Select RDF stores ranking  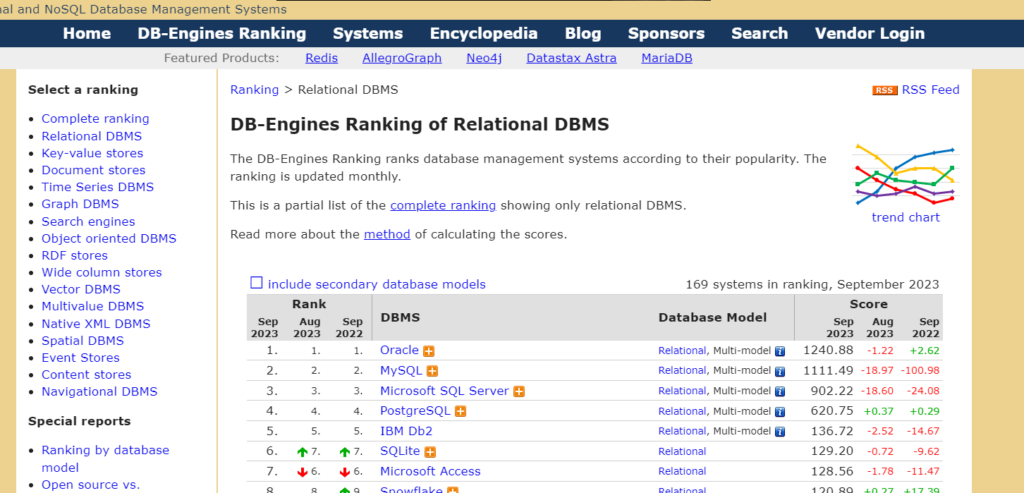pyautogui.click(x=74, y=256)
